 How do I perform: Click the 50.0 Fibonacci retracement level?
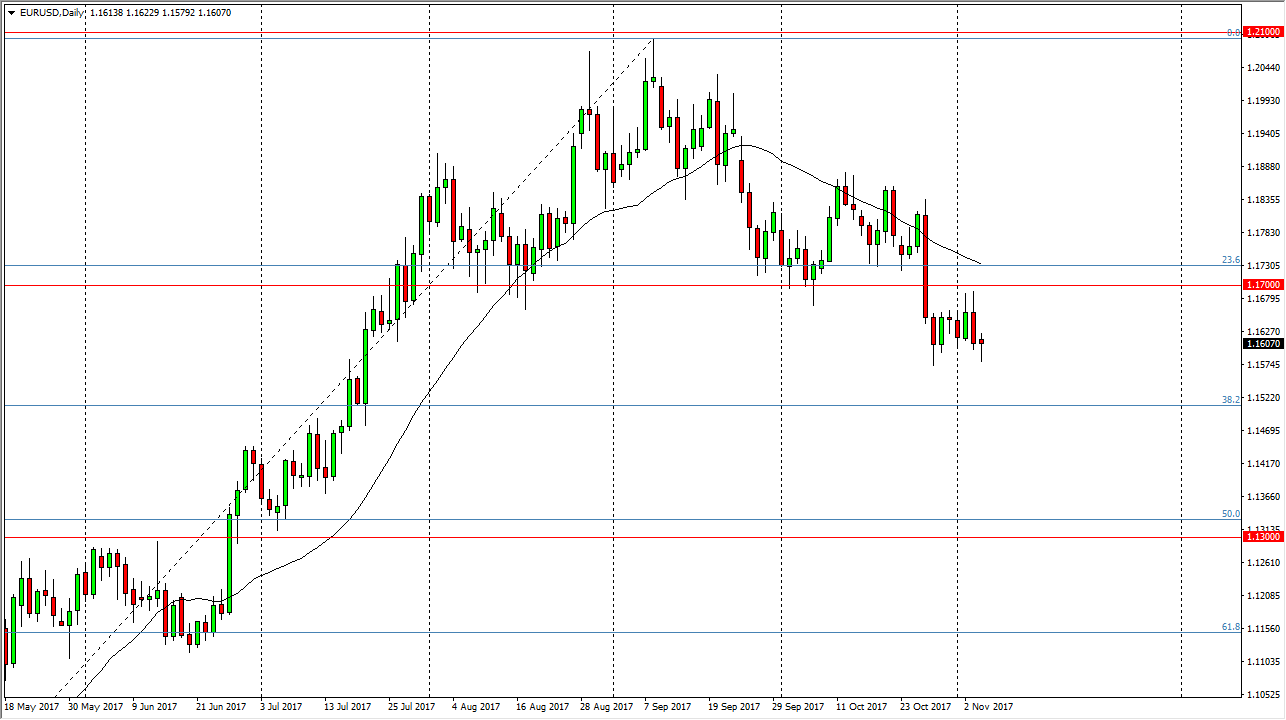(x=1231, y=513)
